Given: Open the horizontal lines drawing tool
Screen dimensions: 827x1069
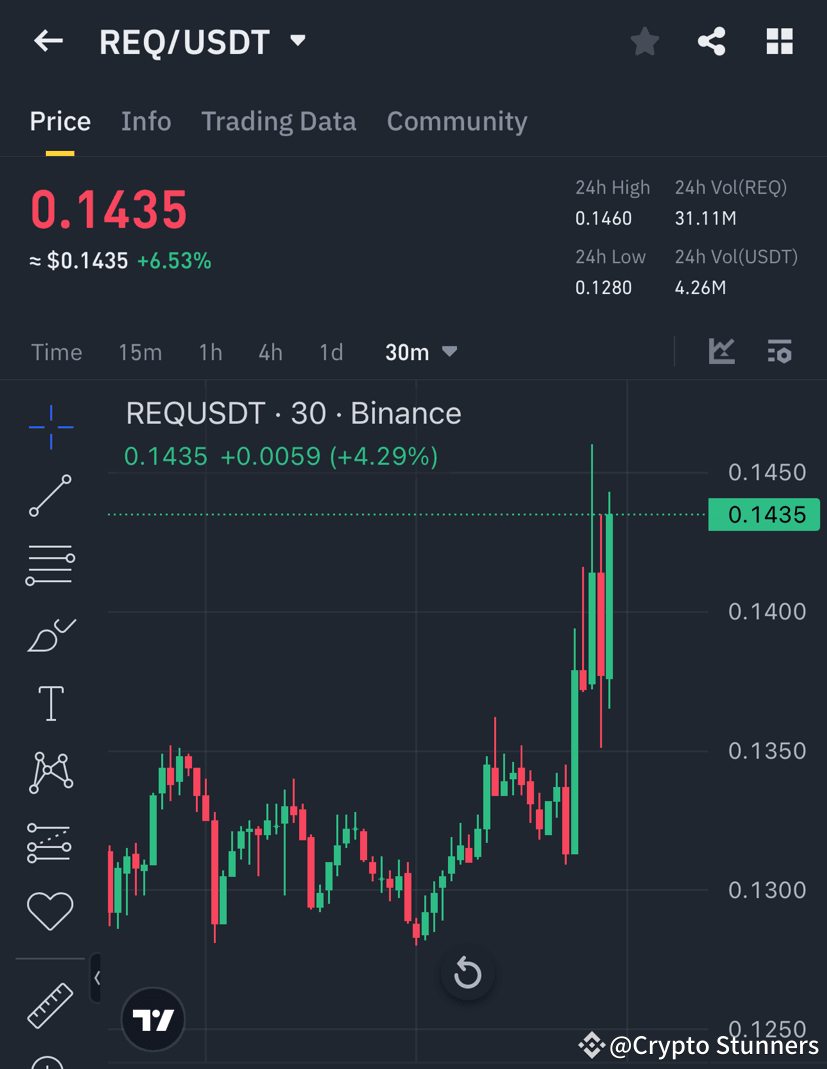Looking at the screenshot, I should (x=50, y=565).
